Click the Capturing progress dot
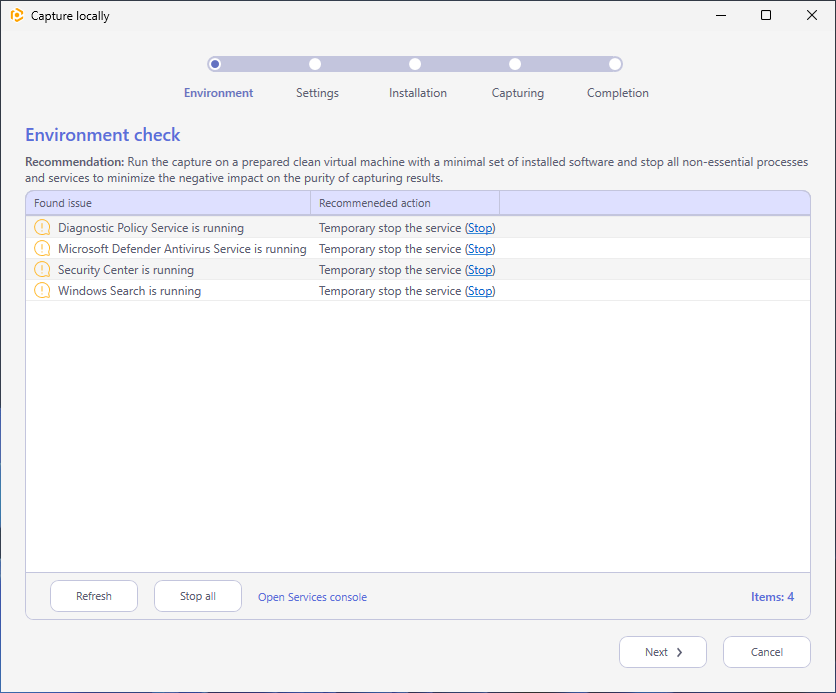 (x=515, y=64)
